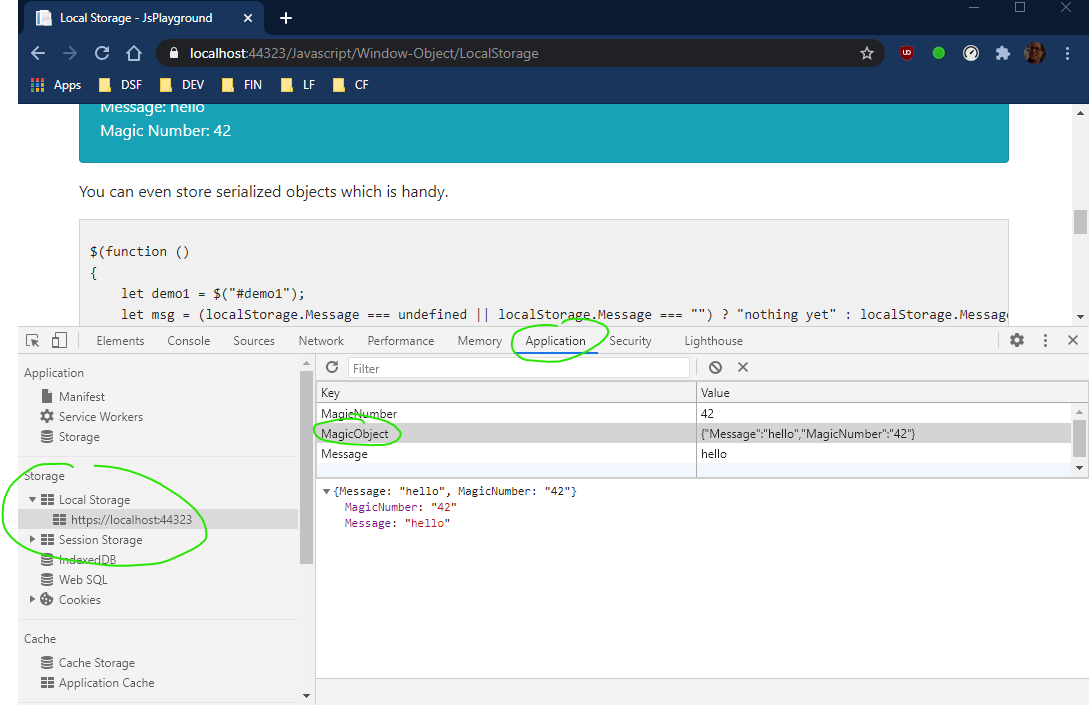Click the inspect element picker icon
Viewport: 1089px width, 705px height.
point(33,341)
